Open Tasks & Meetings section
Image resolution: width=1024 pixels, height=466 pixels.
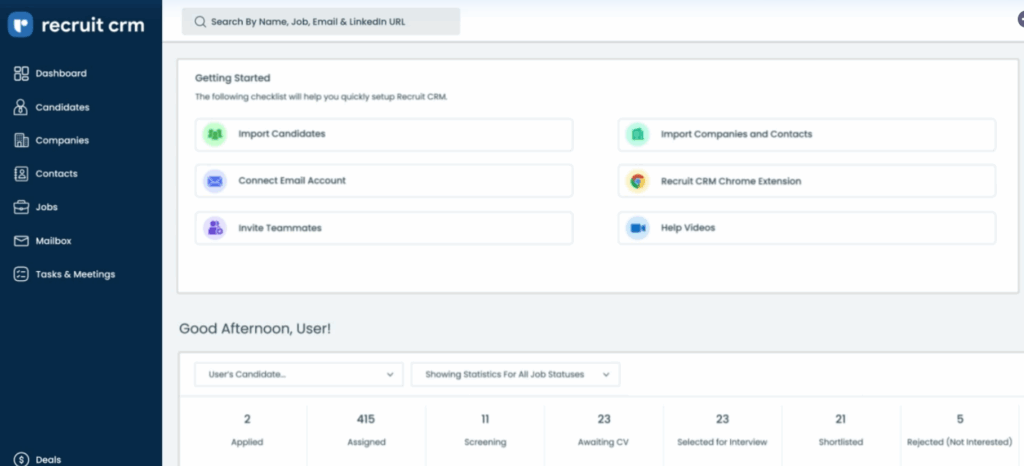(75, 274)
